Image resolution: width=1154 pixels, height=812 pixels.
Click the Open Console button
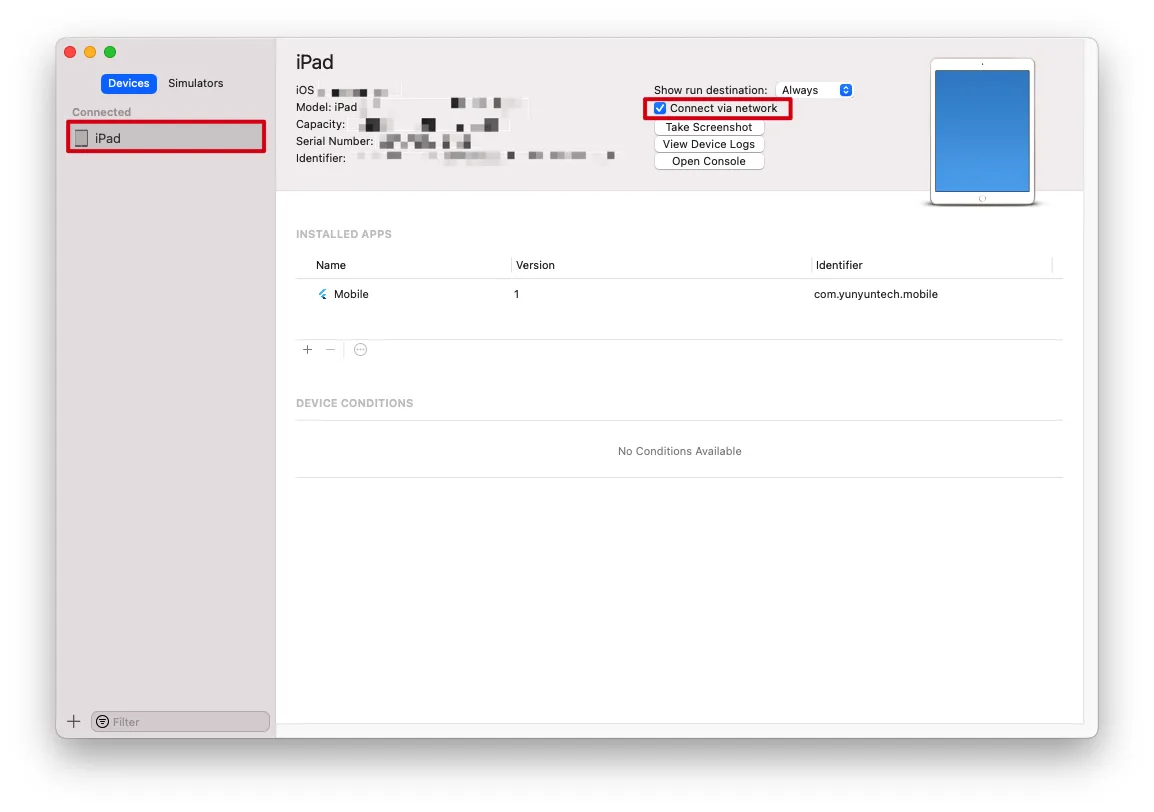coord(709,161)
